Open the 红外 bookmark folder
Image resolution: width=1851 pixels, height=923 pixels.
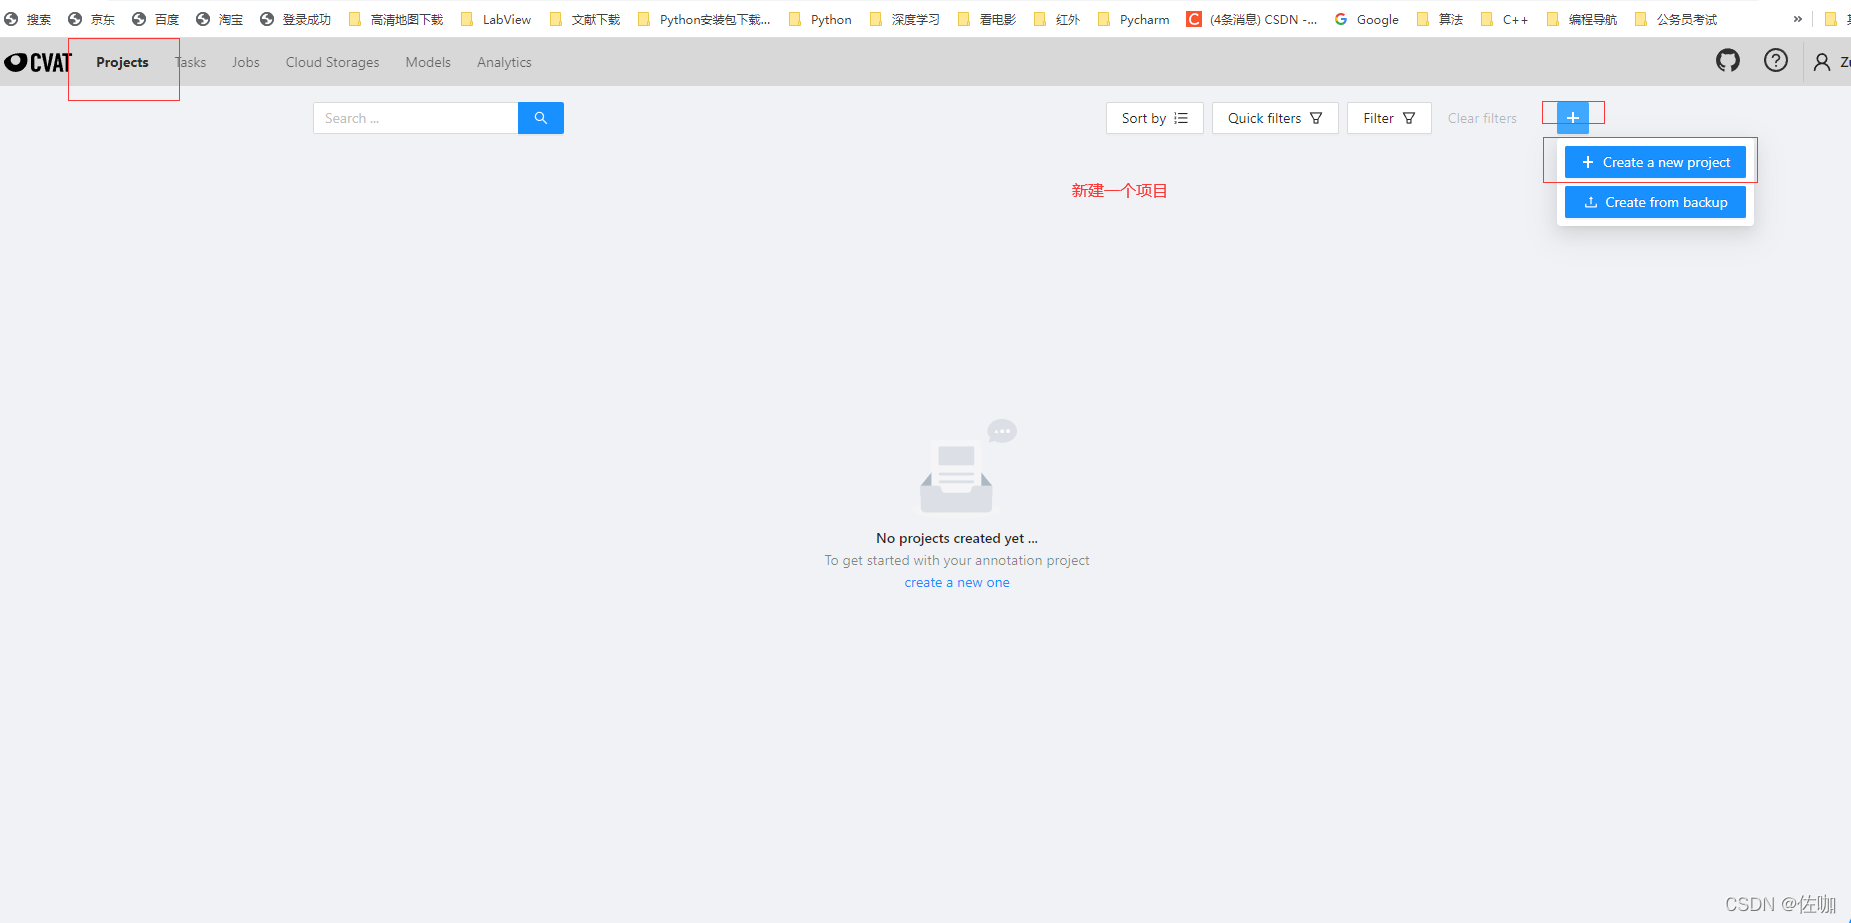click(x=1057, y=19)
